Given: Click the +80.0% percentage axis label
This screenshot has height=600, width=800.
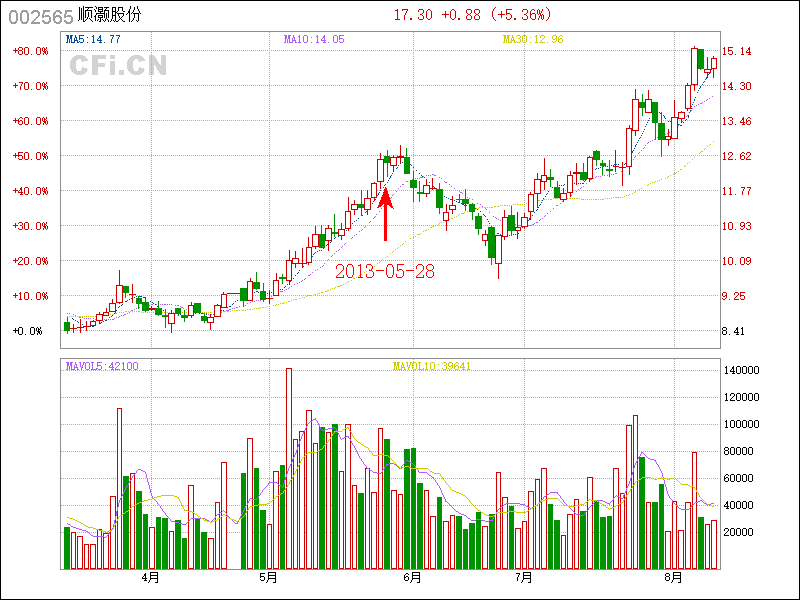Looking at the screenshot, I should 29,51.
